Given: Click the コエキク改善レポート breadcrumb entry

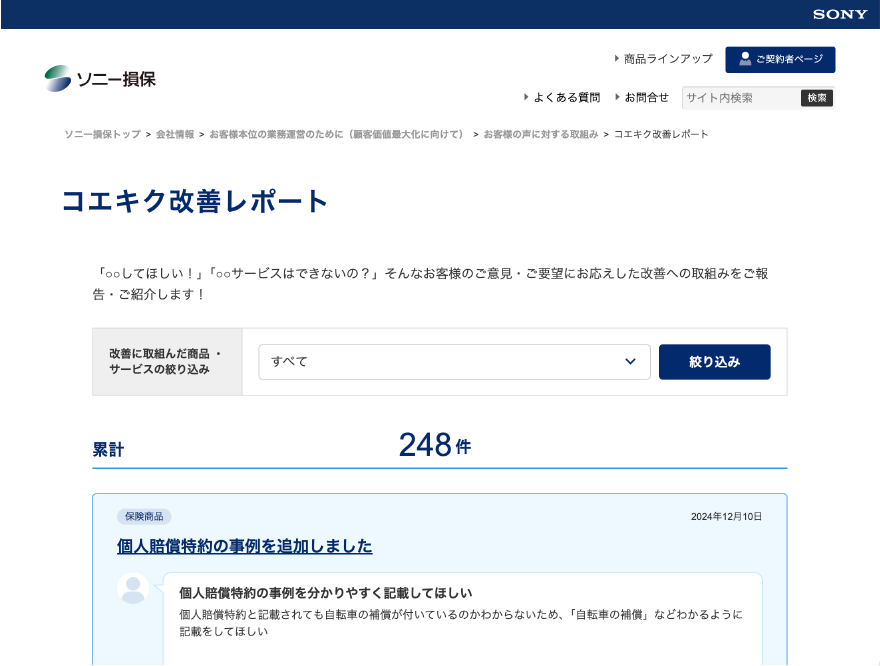Looking at the screenshot, I should tap(661, 134).
